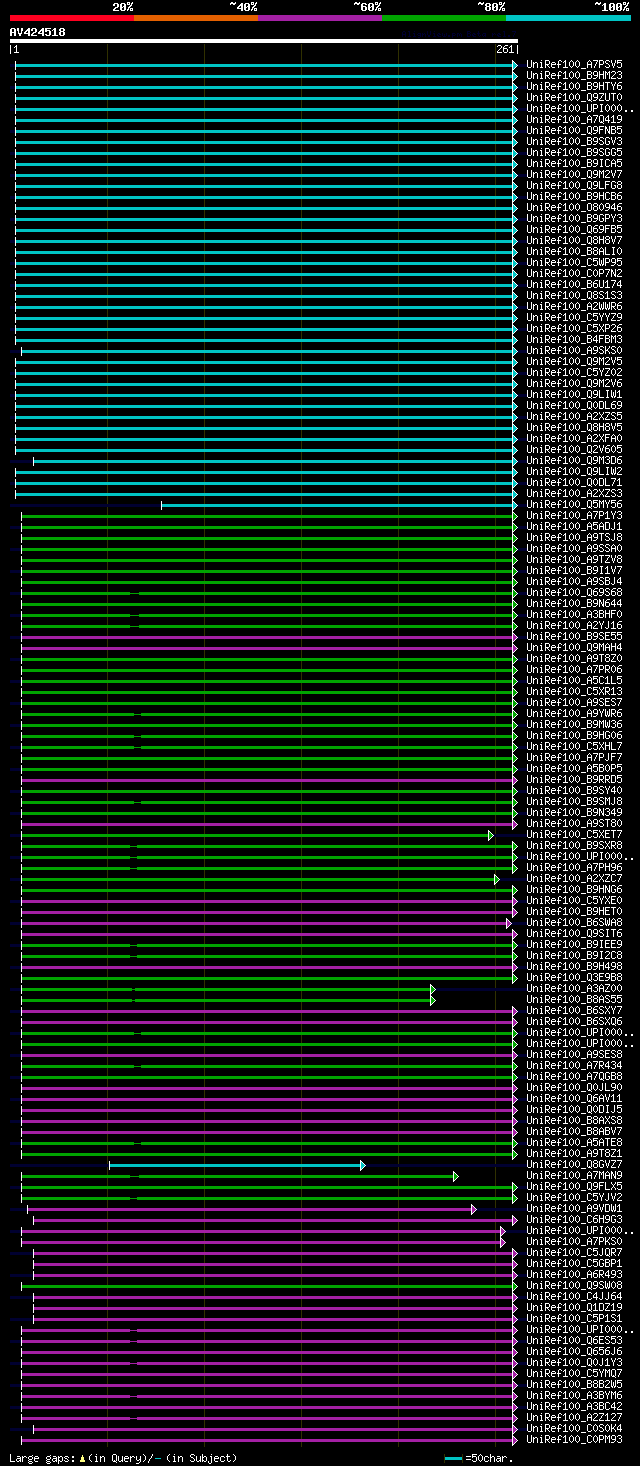Click the green bar of UniRef100_A7MAN9
Viewport: 640px width, 1466px height.
(240, 1175)
